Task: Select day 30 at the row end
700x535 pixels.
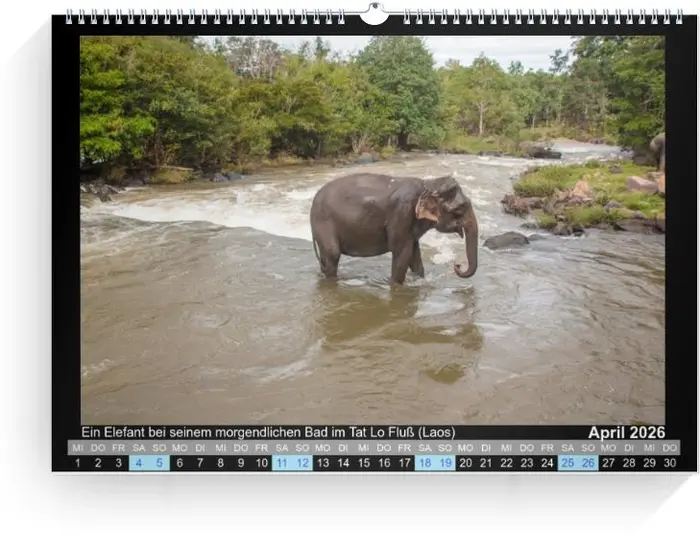Action: [670, 463]
